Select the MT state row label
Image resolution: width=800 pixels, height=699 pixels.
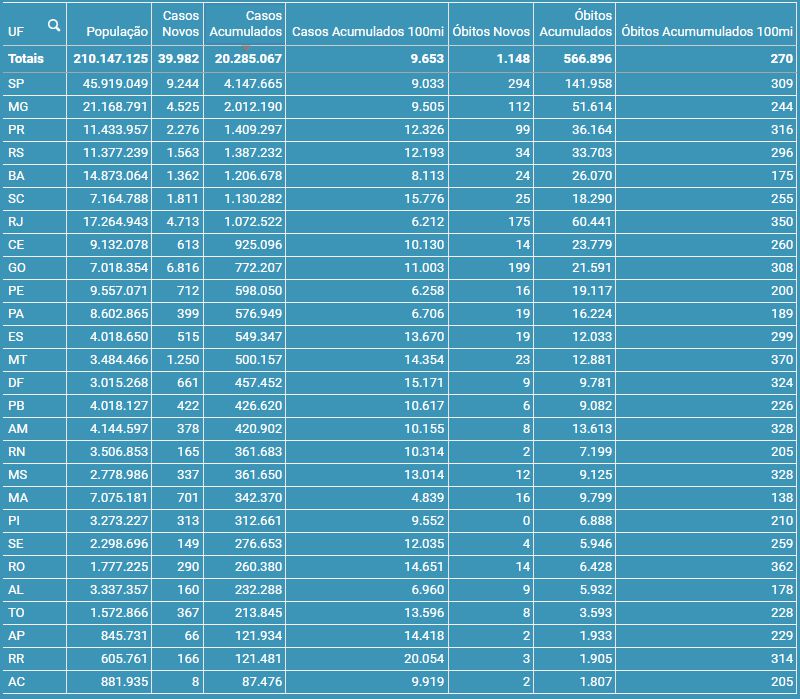[x=17, y=359]
